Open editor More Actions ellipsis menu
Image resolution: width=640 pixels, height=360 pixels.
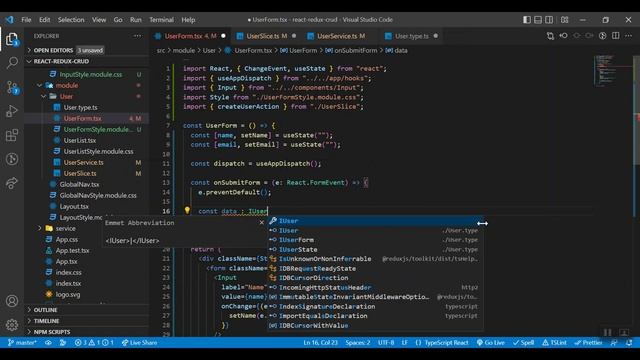(x=628, y=36)
